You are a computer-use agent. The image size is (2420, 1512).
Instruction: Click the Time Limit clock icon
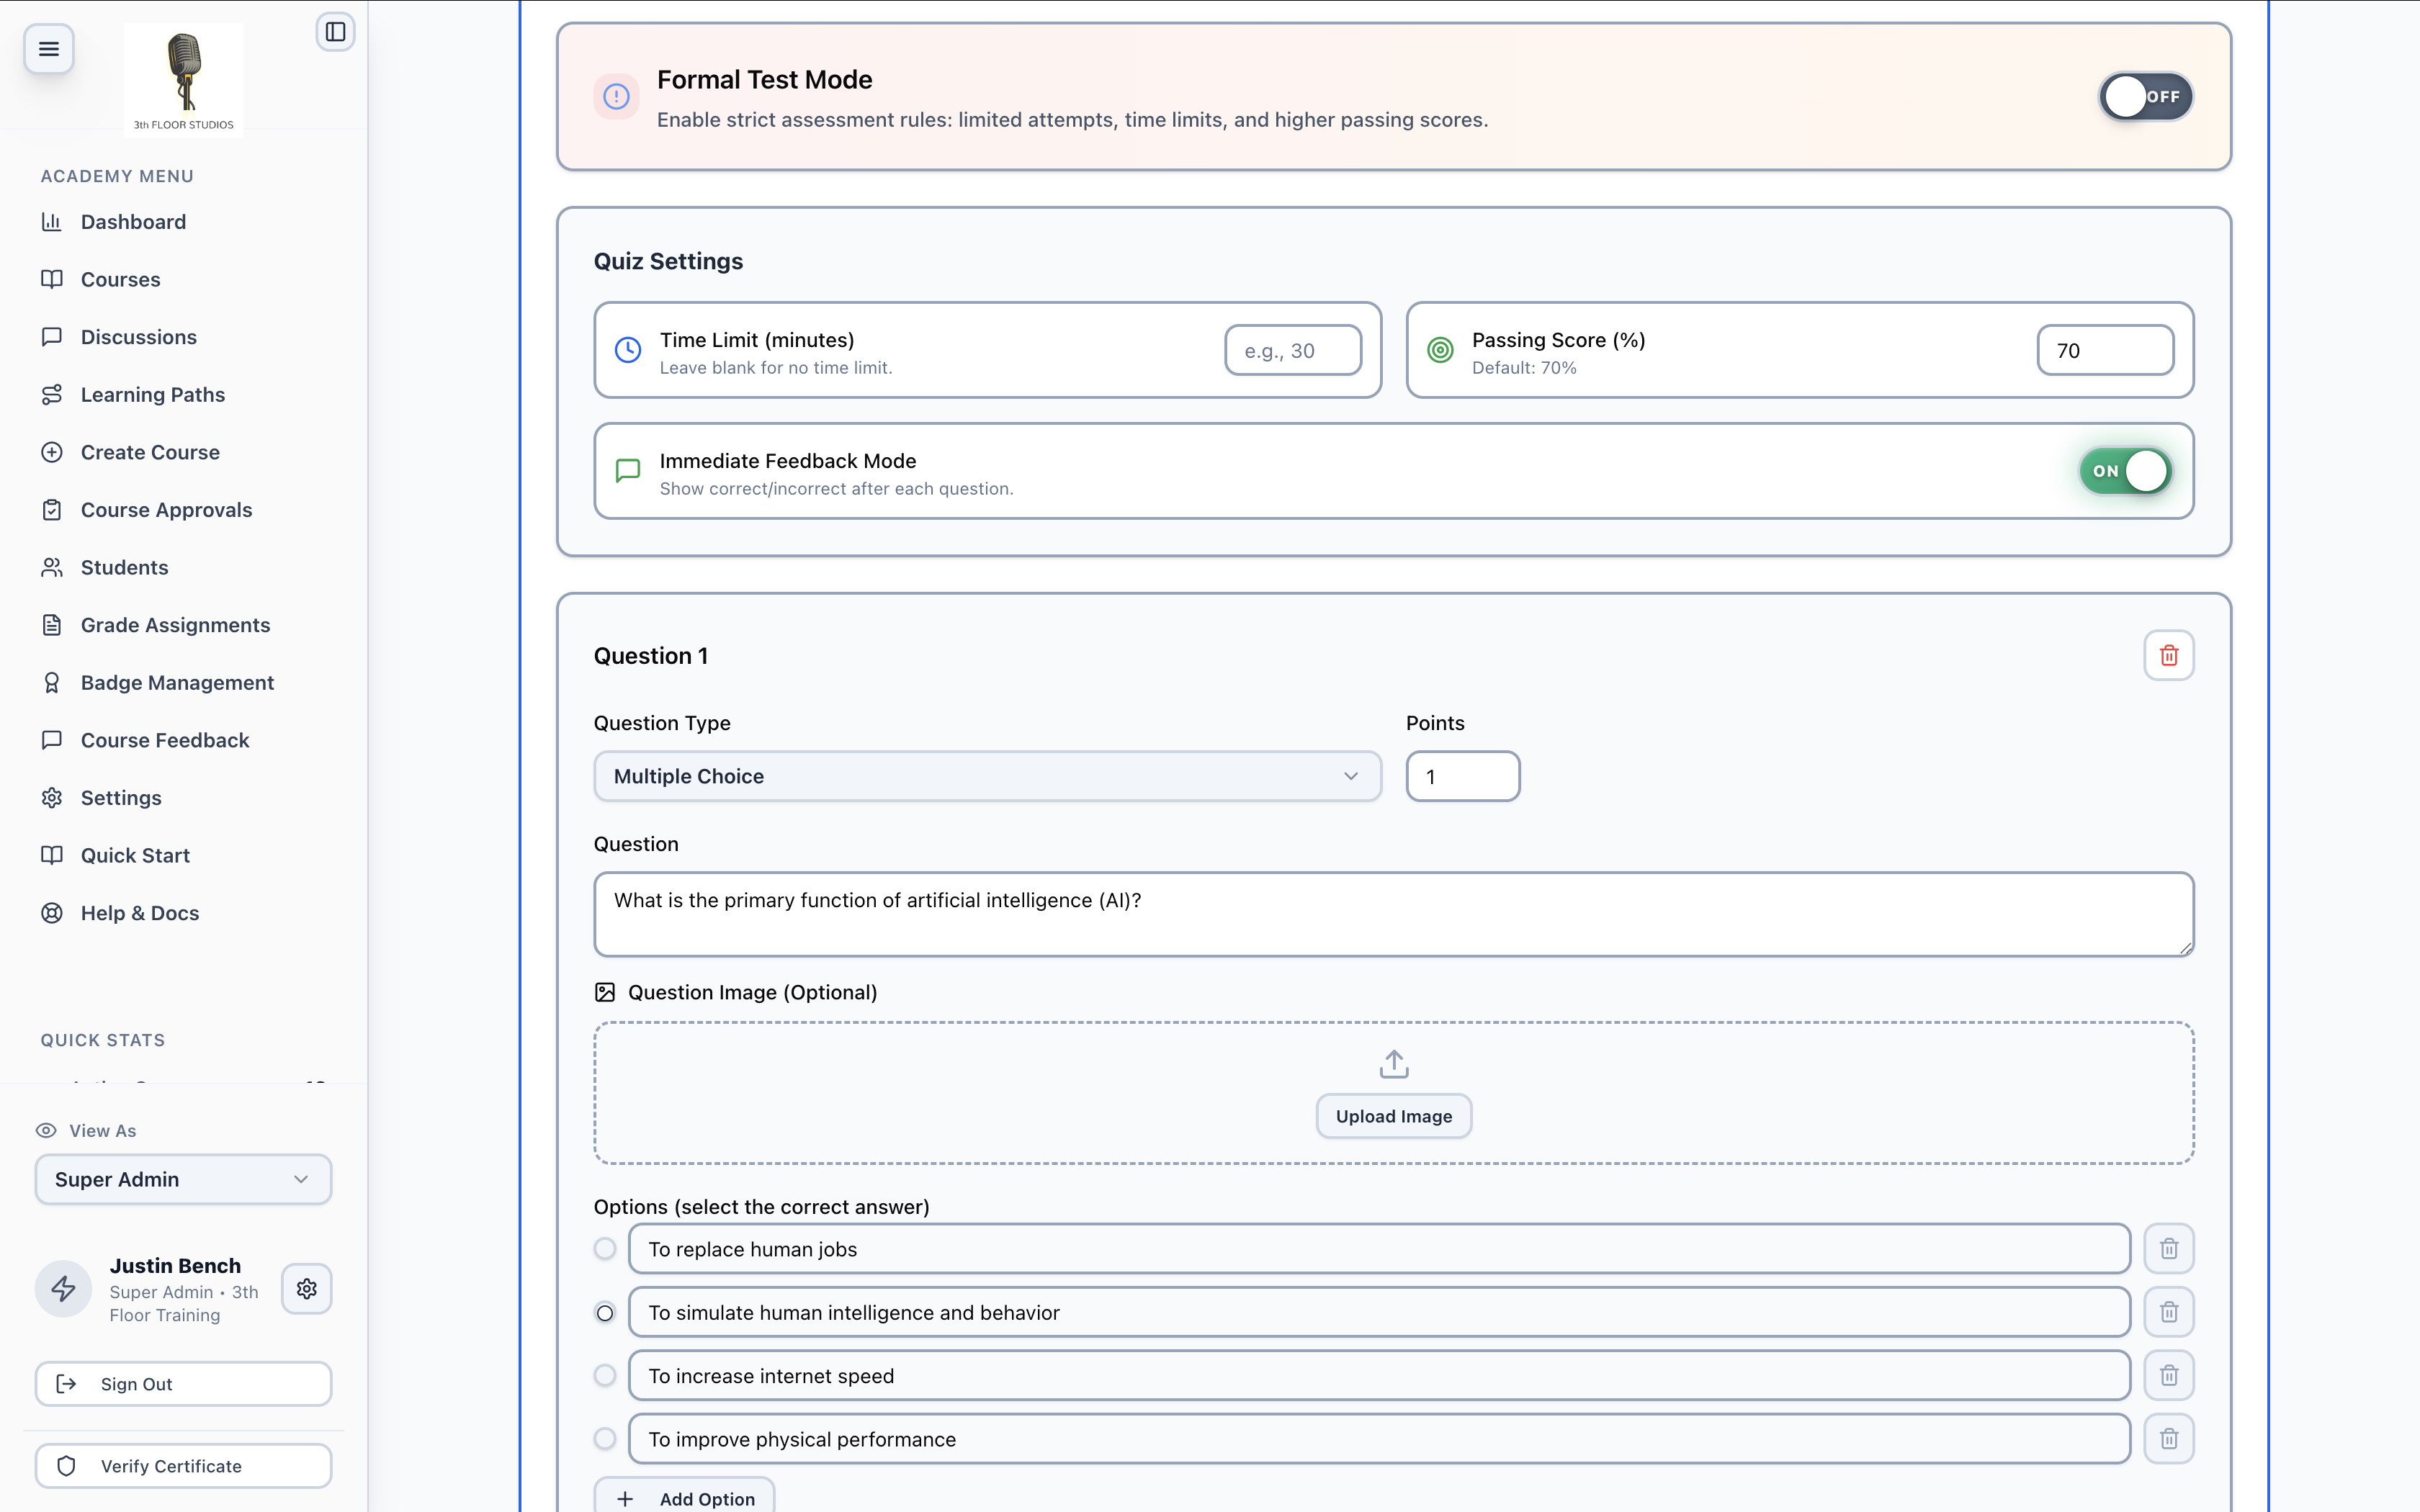(627, 350)
